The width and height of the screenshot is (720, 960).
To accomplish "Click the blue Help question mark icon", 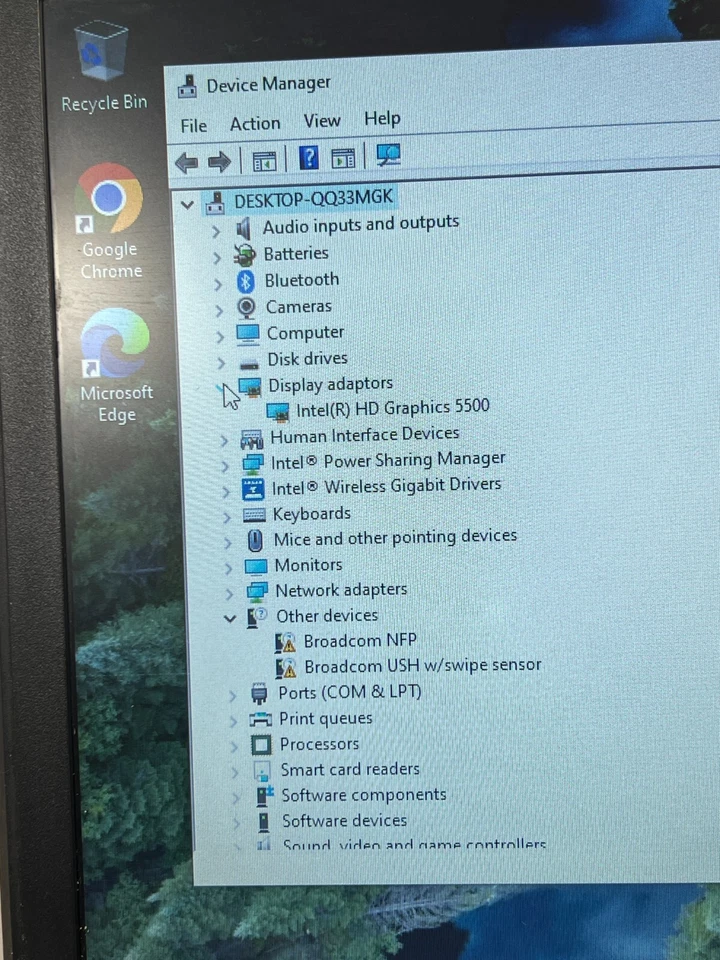I will point(309,158).
